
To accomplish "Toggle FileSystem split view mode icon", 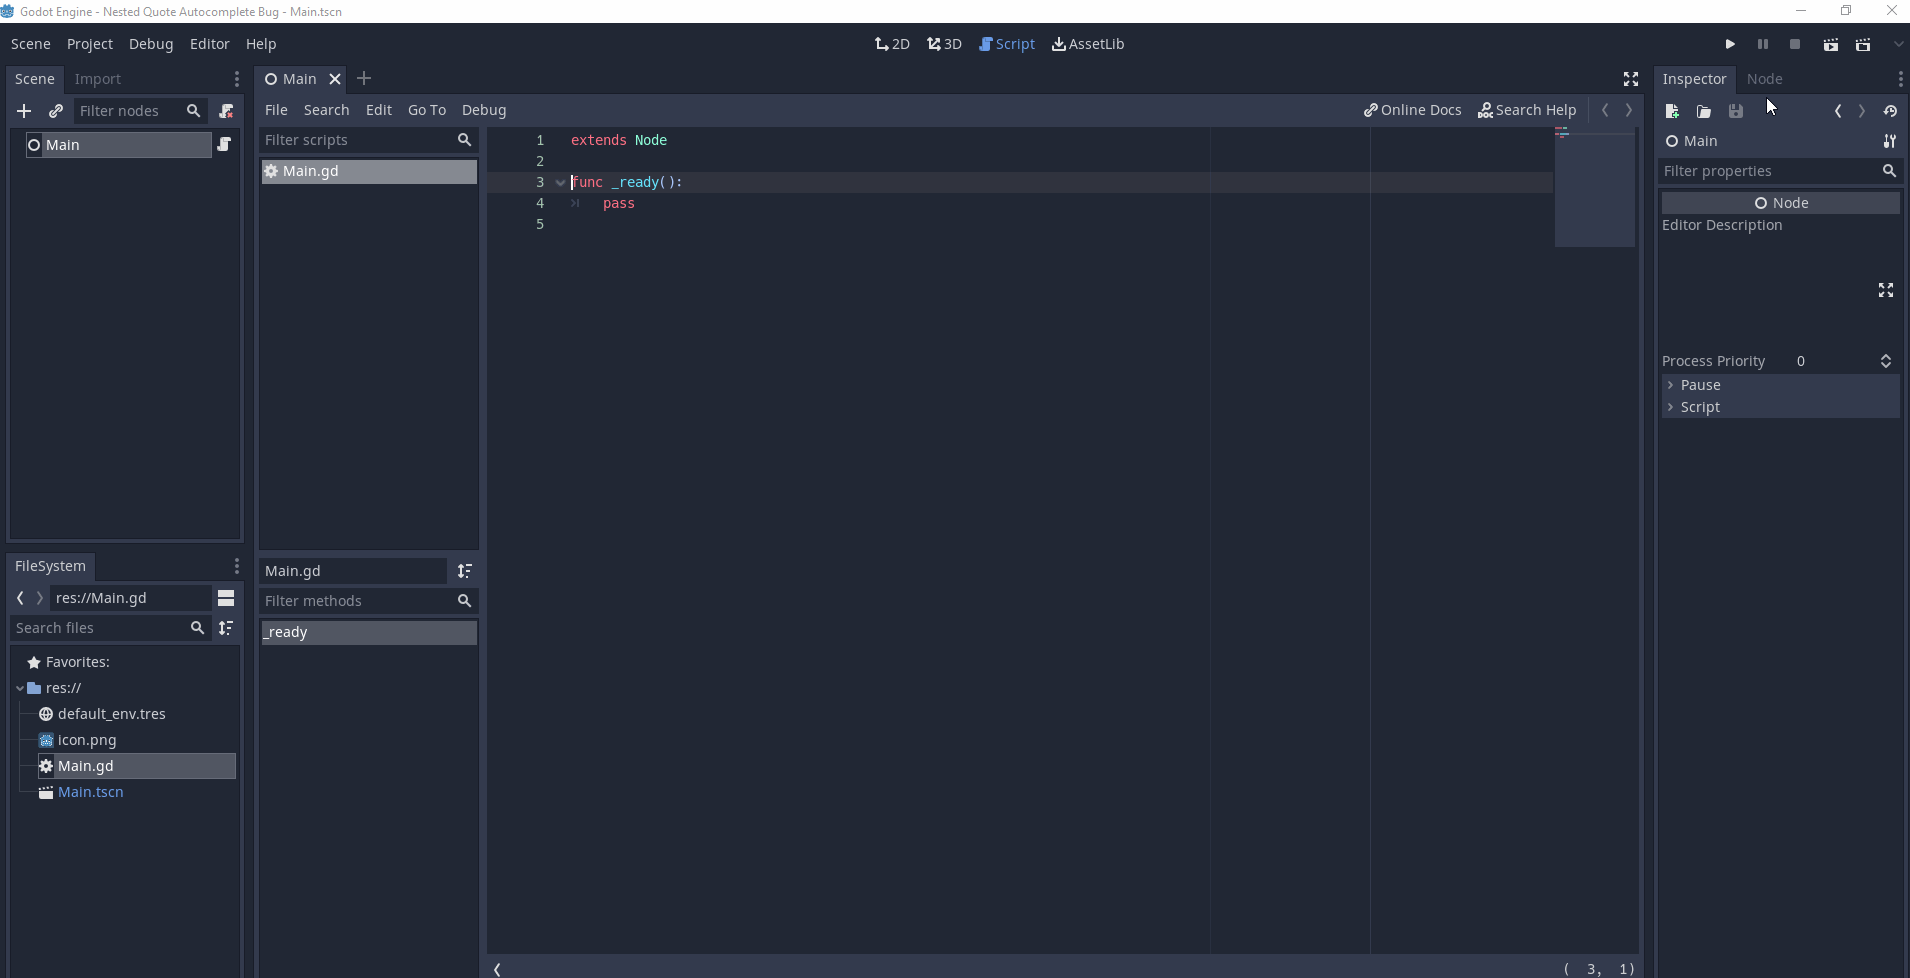I will tap(226, 598).
